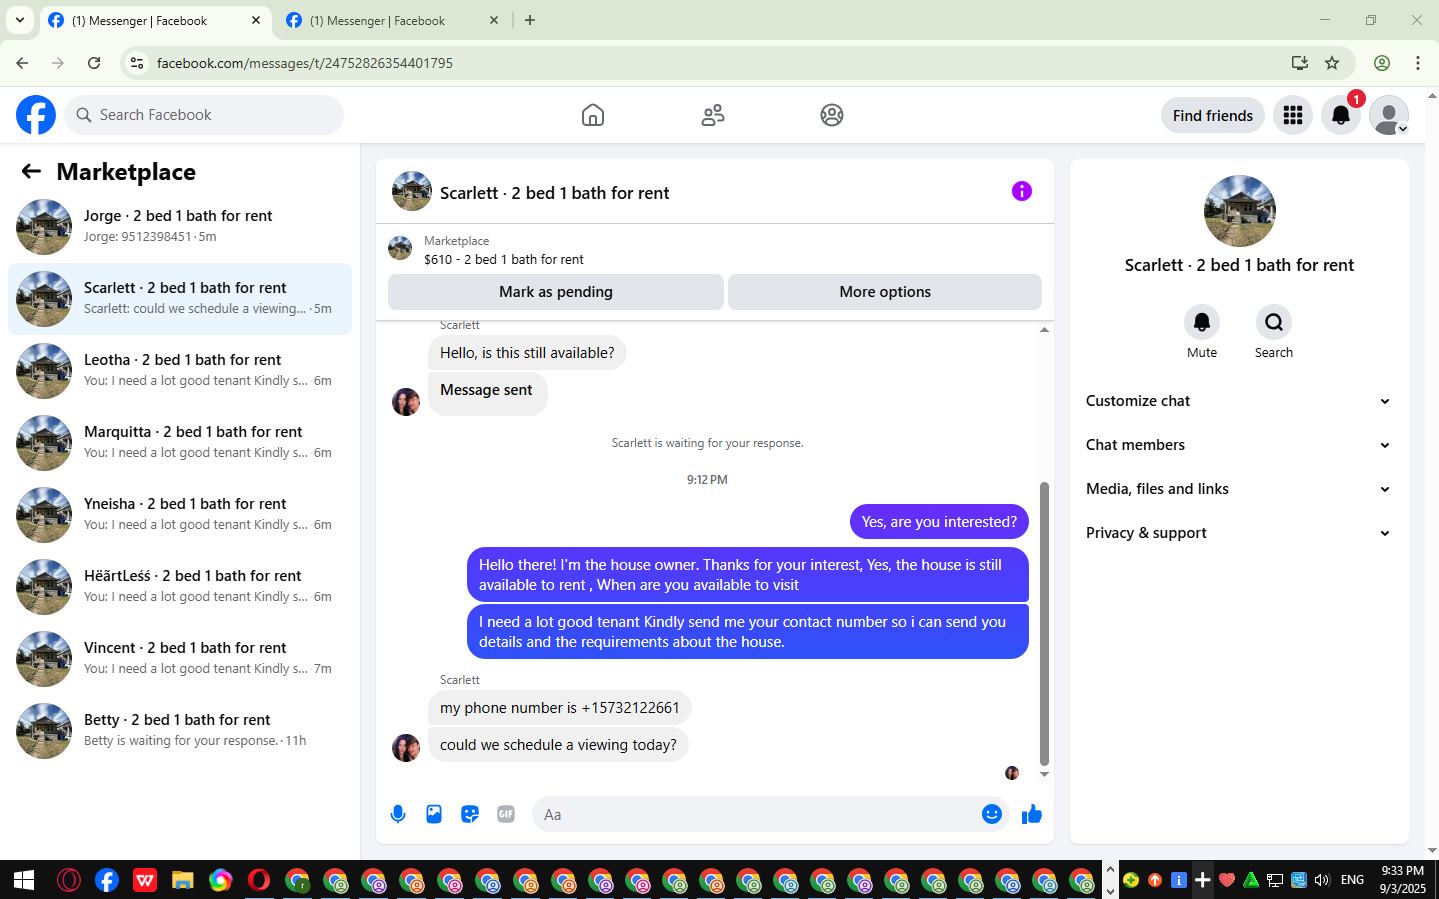Screen dimensions: 1439x899
Task: Open Chrome profile icon
Action: [1382, 63]
